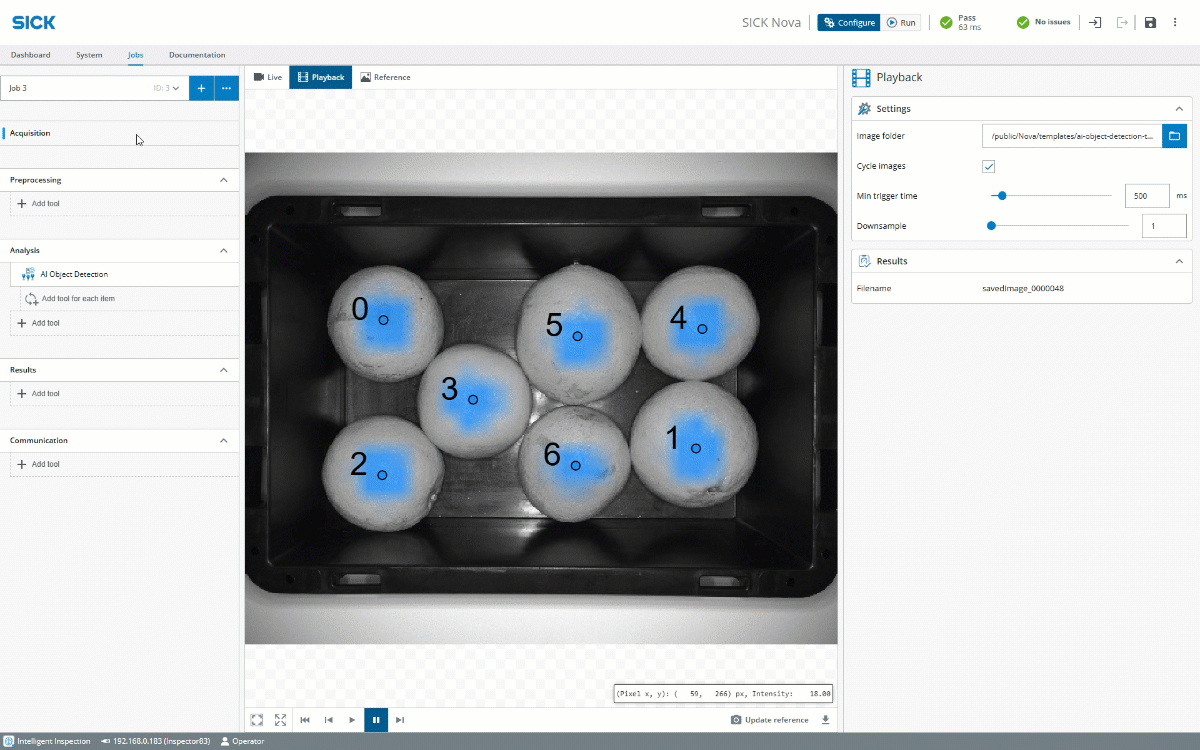This screenshot has width=1200, height=750.
Task: Collapse the Settings panel
Action: click(x=1178, y=109)
